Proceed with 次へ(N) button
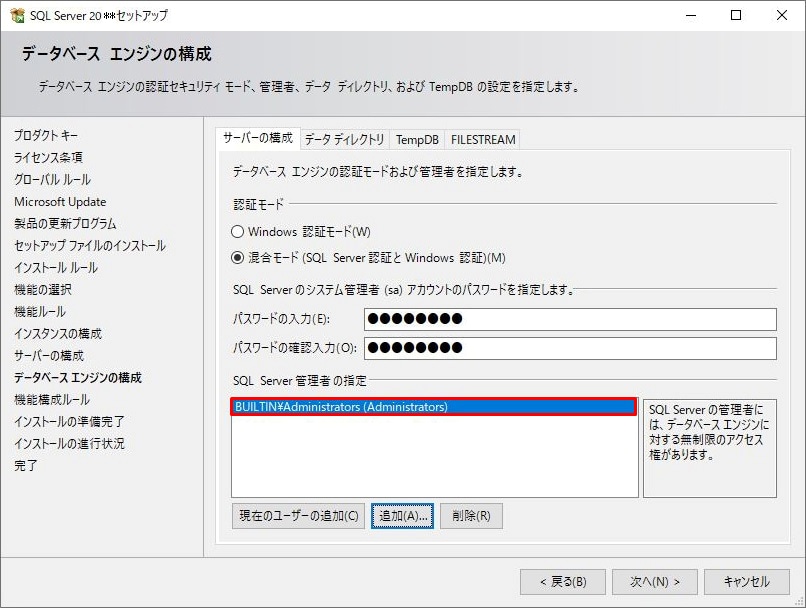The width and height of the screenshot is (806, 608). [655, 581]
